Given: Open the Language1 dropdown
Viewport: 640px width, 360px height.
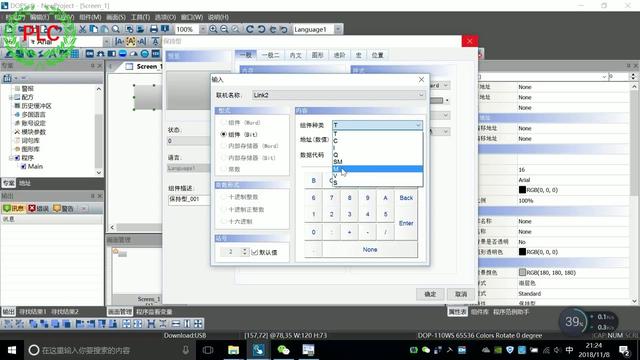Looking at the screenshot, I should (338, 29).
